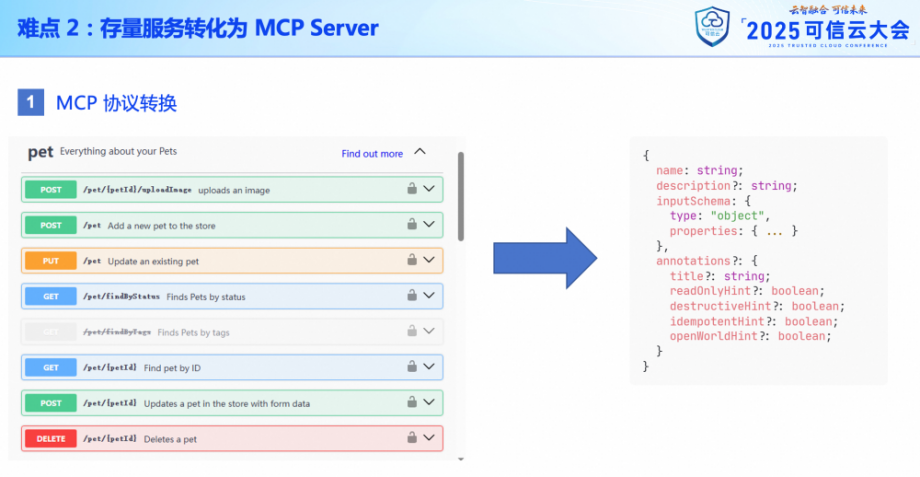This screenshot has width=920, height=477.
Task: Click the greyed GET badge for findByTags
Action: pyautogui.click(x=51, y=332)
